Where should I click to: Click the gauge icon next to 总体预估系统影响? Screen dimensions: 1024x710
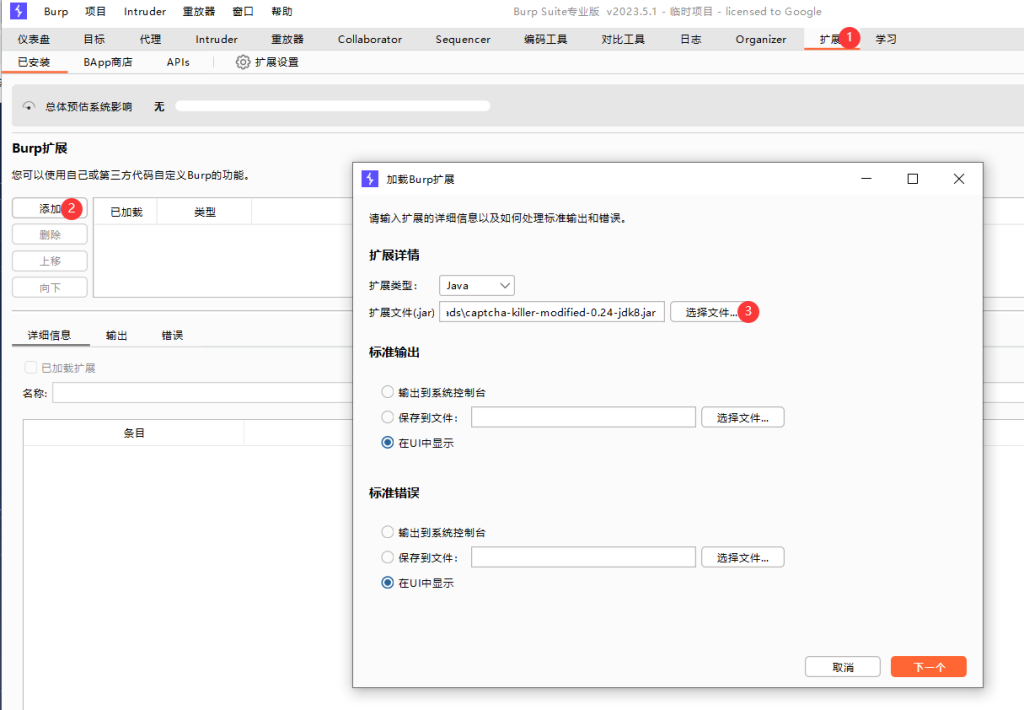(x=29, y=106)
